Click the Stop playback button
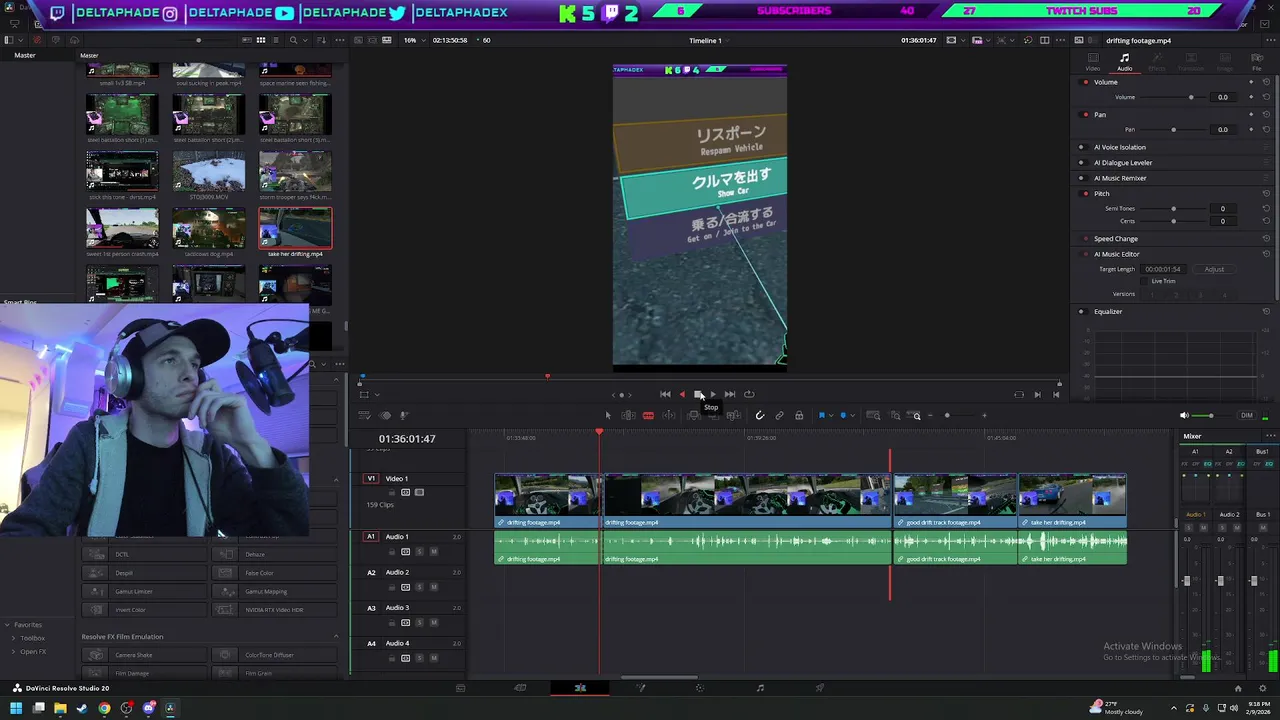1280x720 pixels. [x=698, y=394]
